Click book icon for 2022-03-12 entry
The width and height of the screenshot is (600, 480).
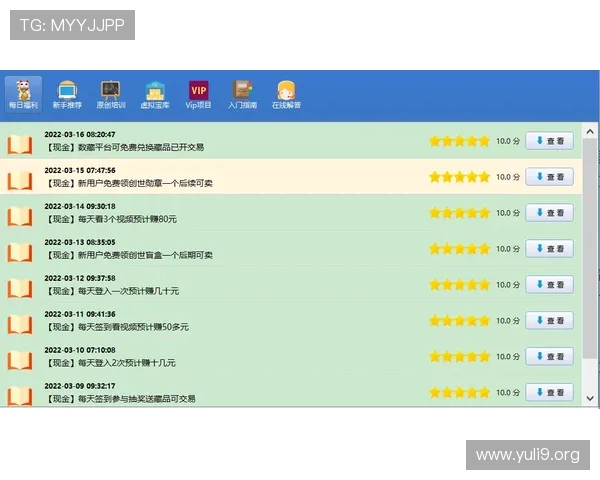20,289
